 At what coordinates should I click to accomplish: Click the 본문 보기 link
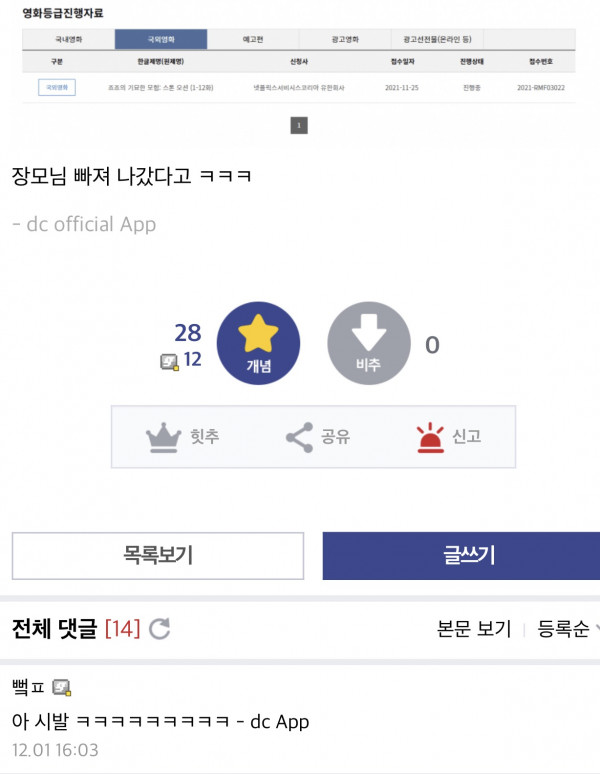click(474, 629)
